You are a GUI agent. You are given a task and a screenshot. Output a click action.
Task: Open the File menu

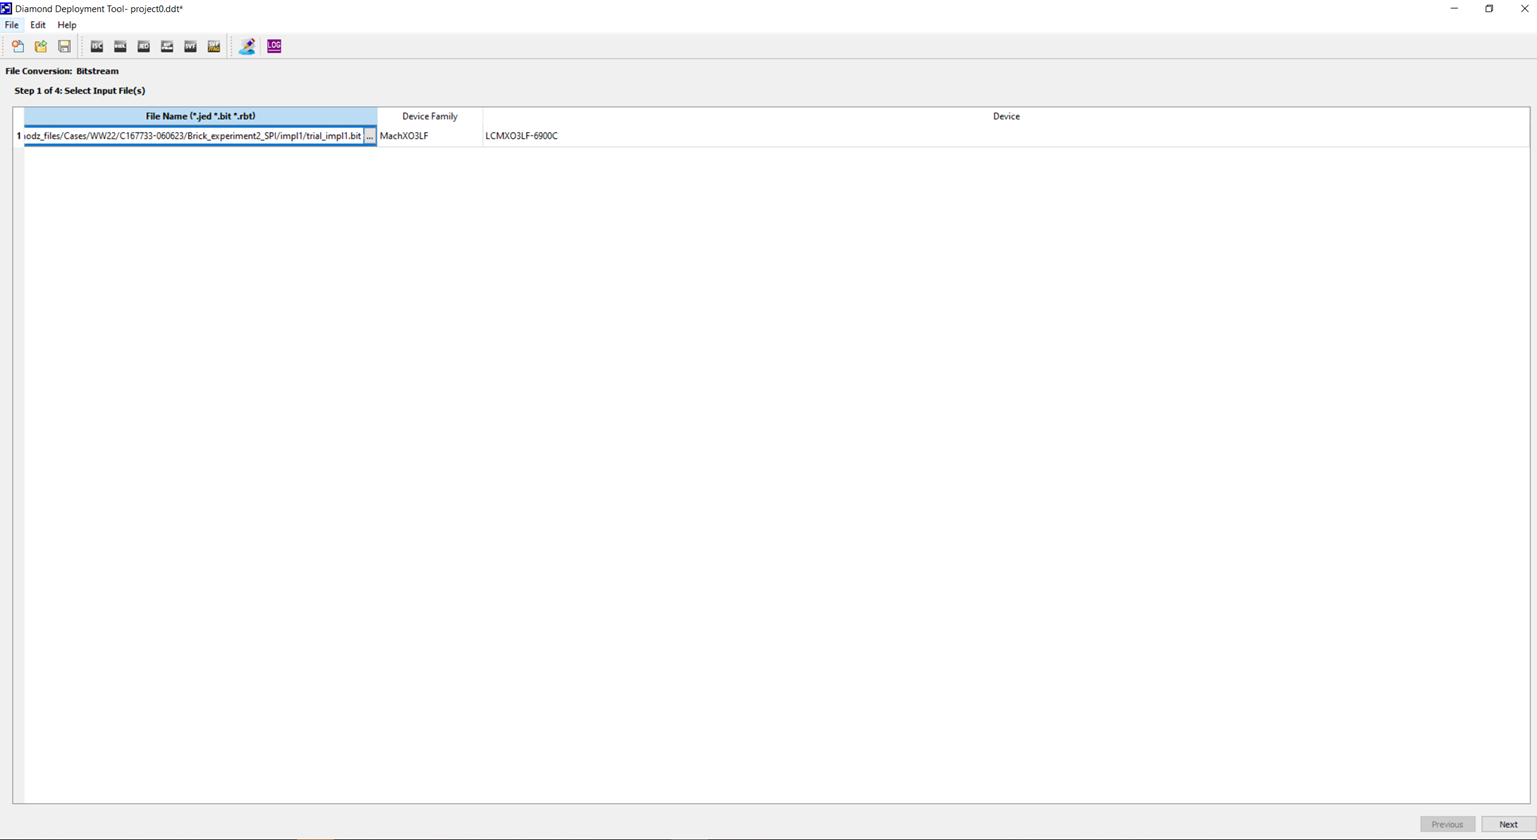click(x=12, y=25)
